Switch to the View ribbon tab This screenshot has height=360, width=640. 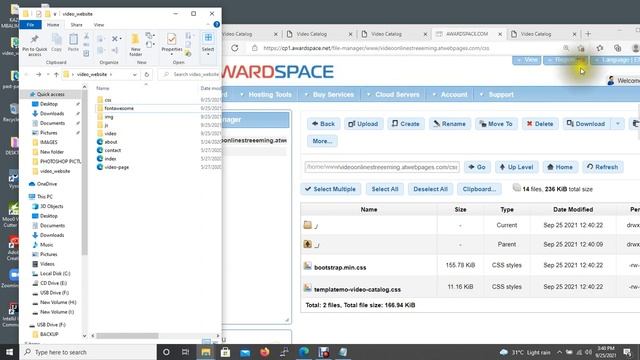pyautogui.click(x=99, y=25)
